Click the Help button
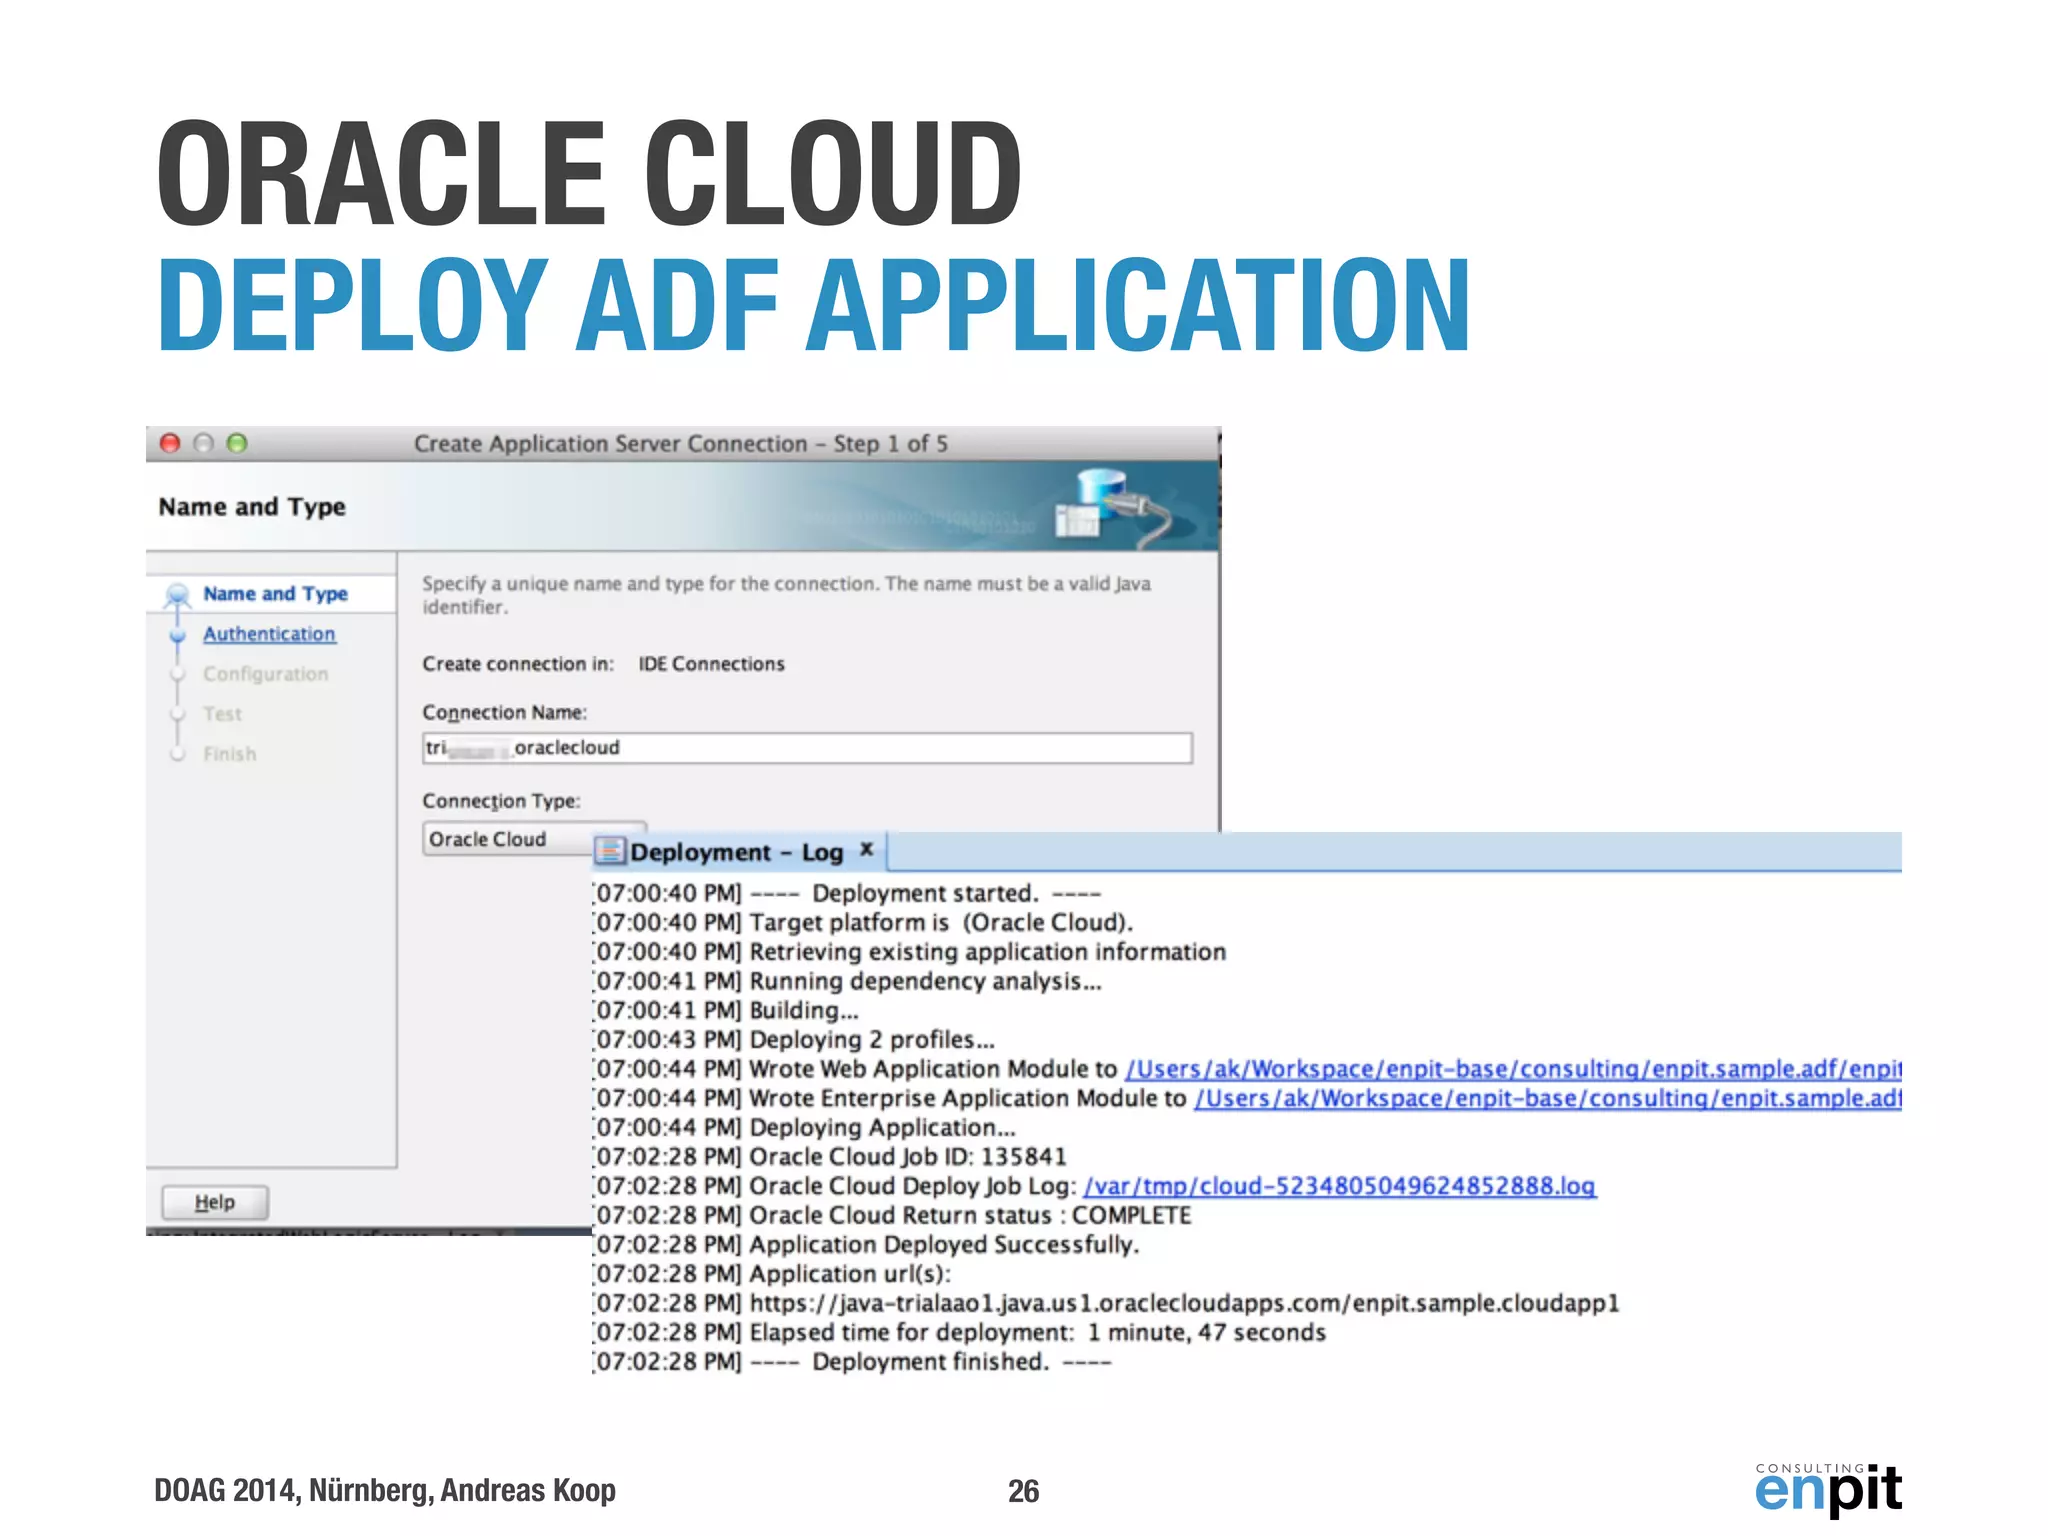The image size is (2048, 1536). (x=215, y=1202)
